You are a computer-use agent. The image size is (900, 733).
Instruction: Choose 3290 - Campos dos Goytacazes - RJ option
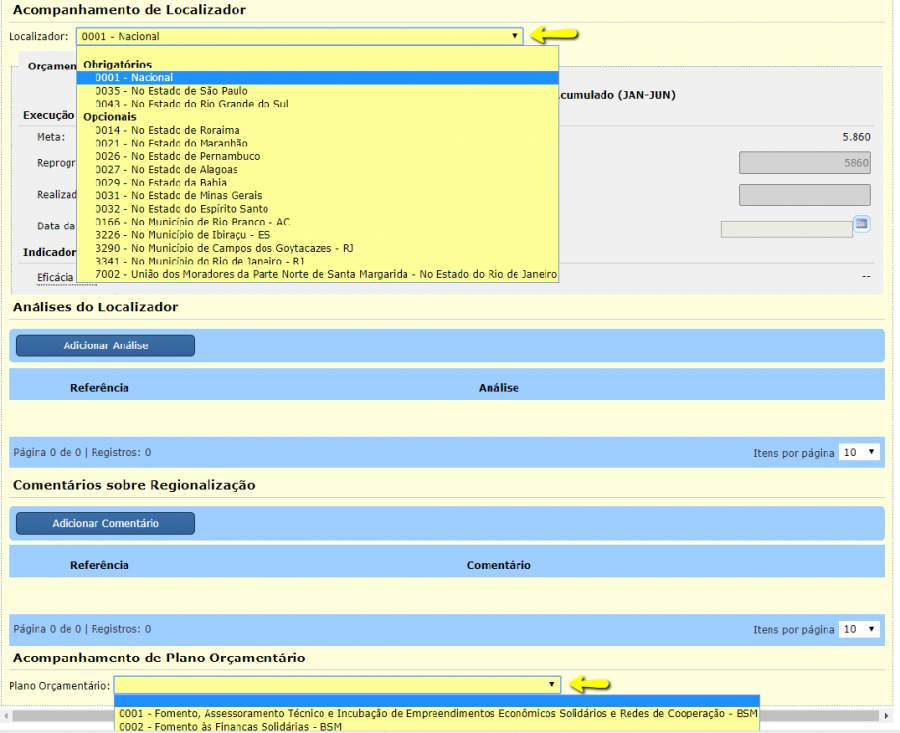click(x=317, y=248)
